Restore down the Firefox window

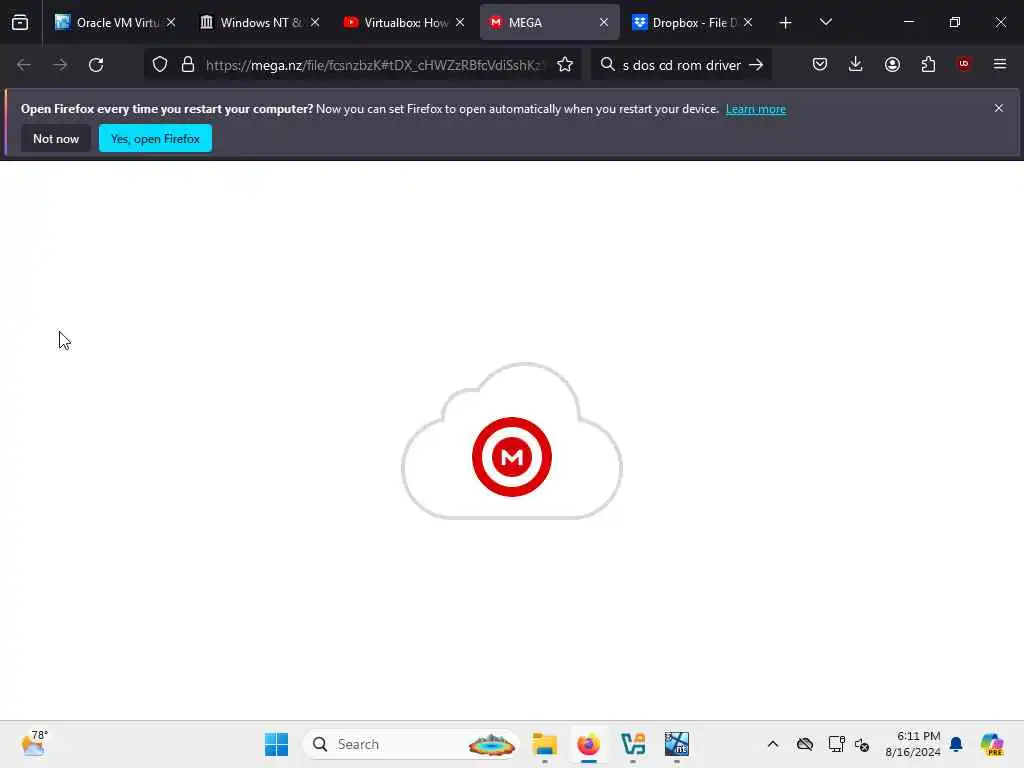pyautogui.click(x=955, y=22)
